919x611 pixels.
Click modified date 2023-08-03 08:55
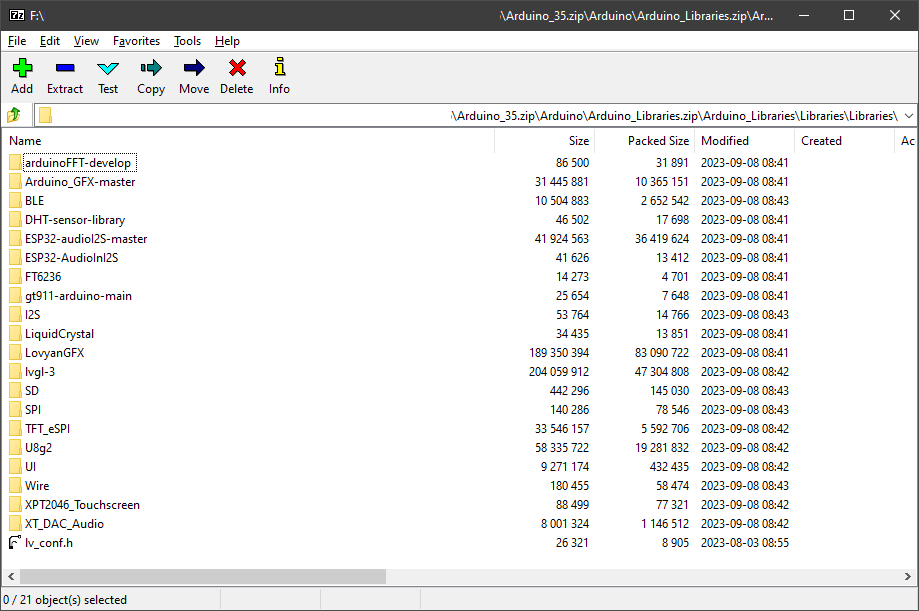[745, 543]
